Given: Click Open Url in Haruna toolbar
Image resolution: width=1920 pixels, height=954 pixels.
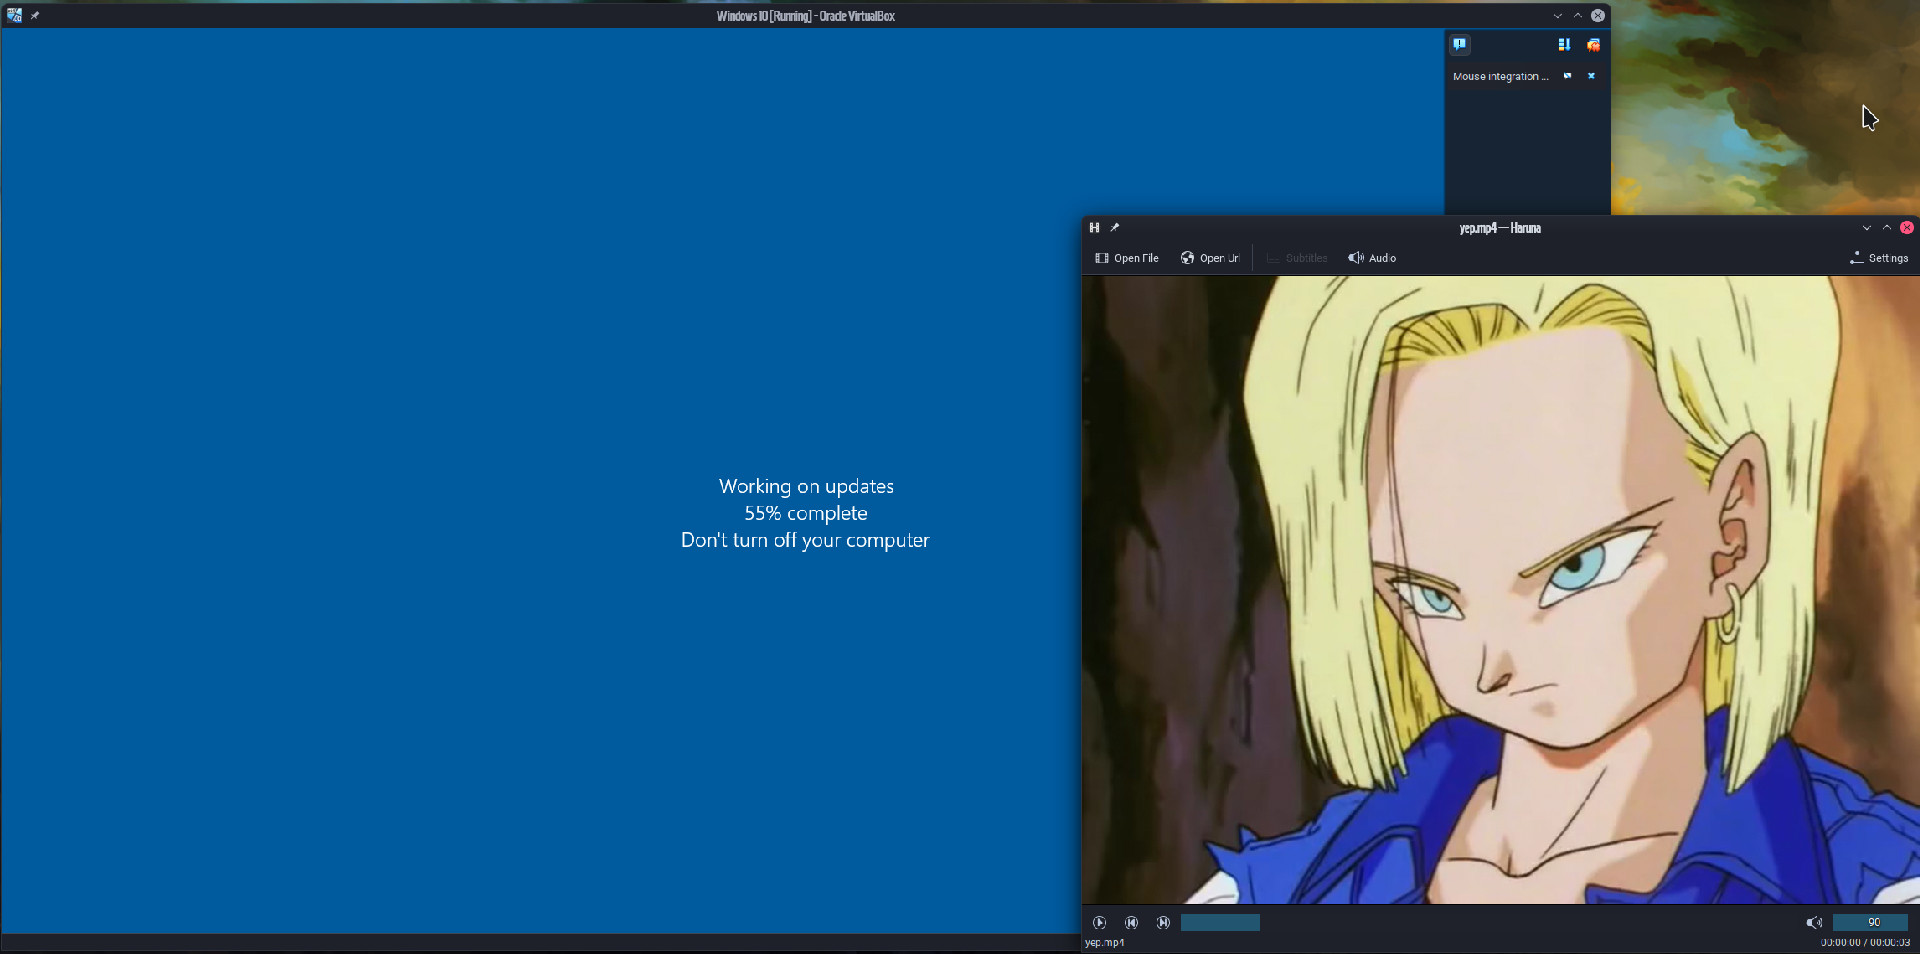Looking at the screenshot, I should click(1210, 258).
